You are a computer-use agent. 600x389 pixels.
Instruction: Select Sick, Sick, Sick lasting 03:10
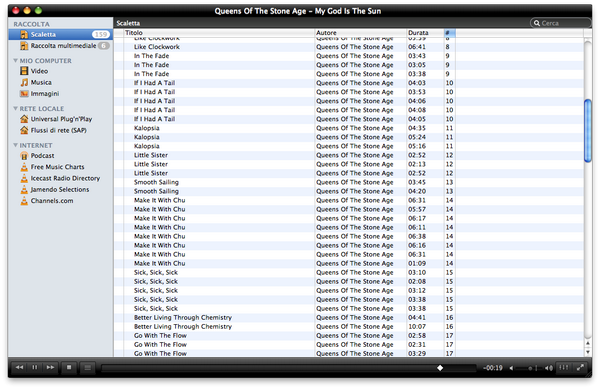[349, 273]
